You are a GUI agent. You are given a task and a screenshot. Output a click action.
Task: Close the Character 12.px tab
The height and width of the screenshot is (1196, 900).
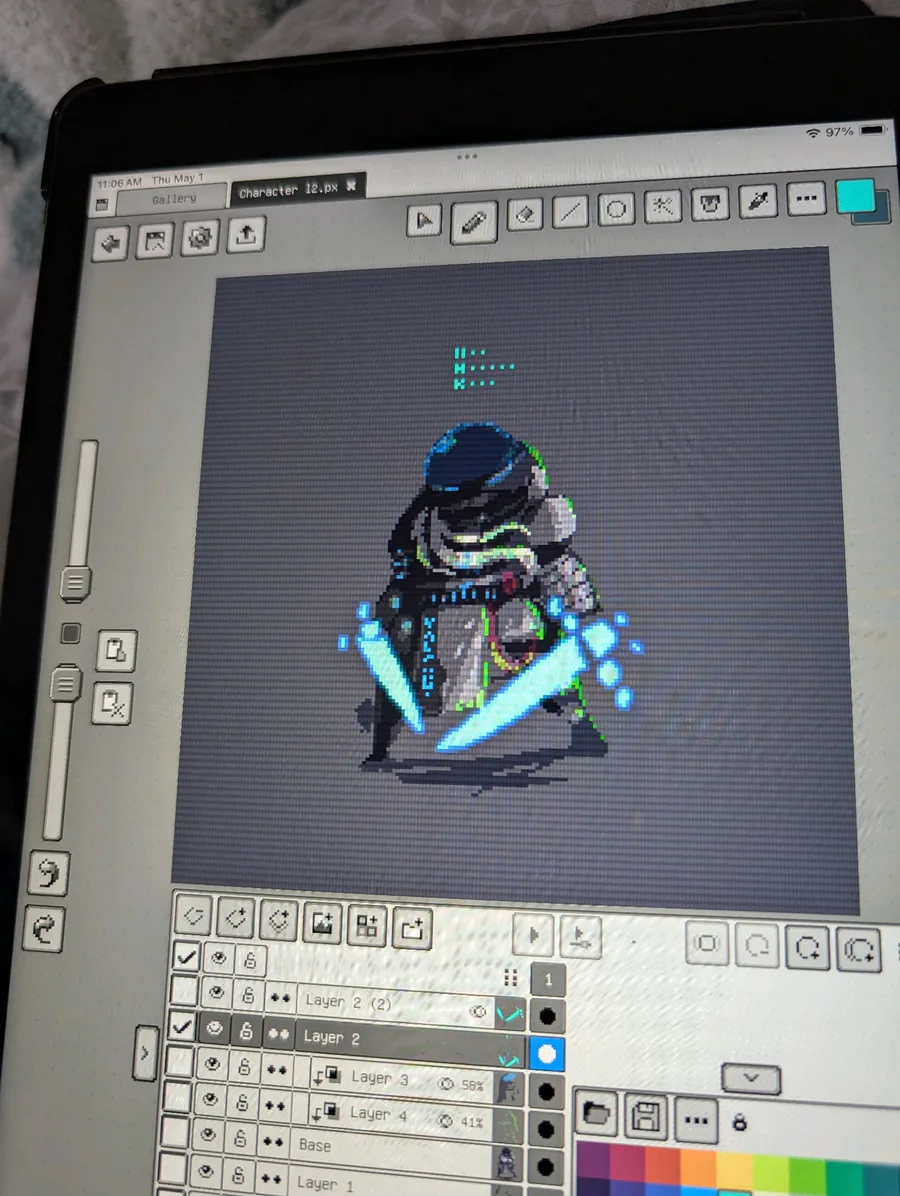pos(351,185)
